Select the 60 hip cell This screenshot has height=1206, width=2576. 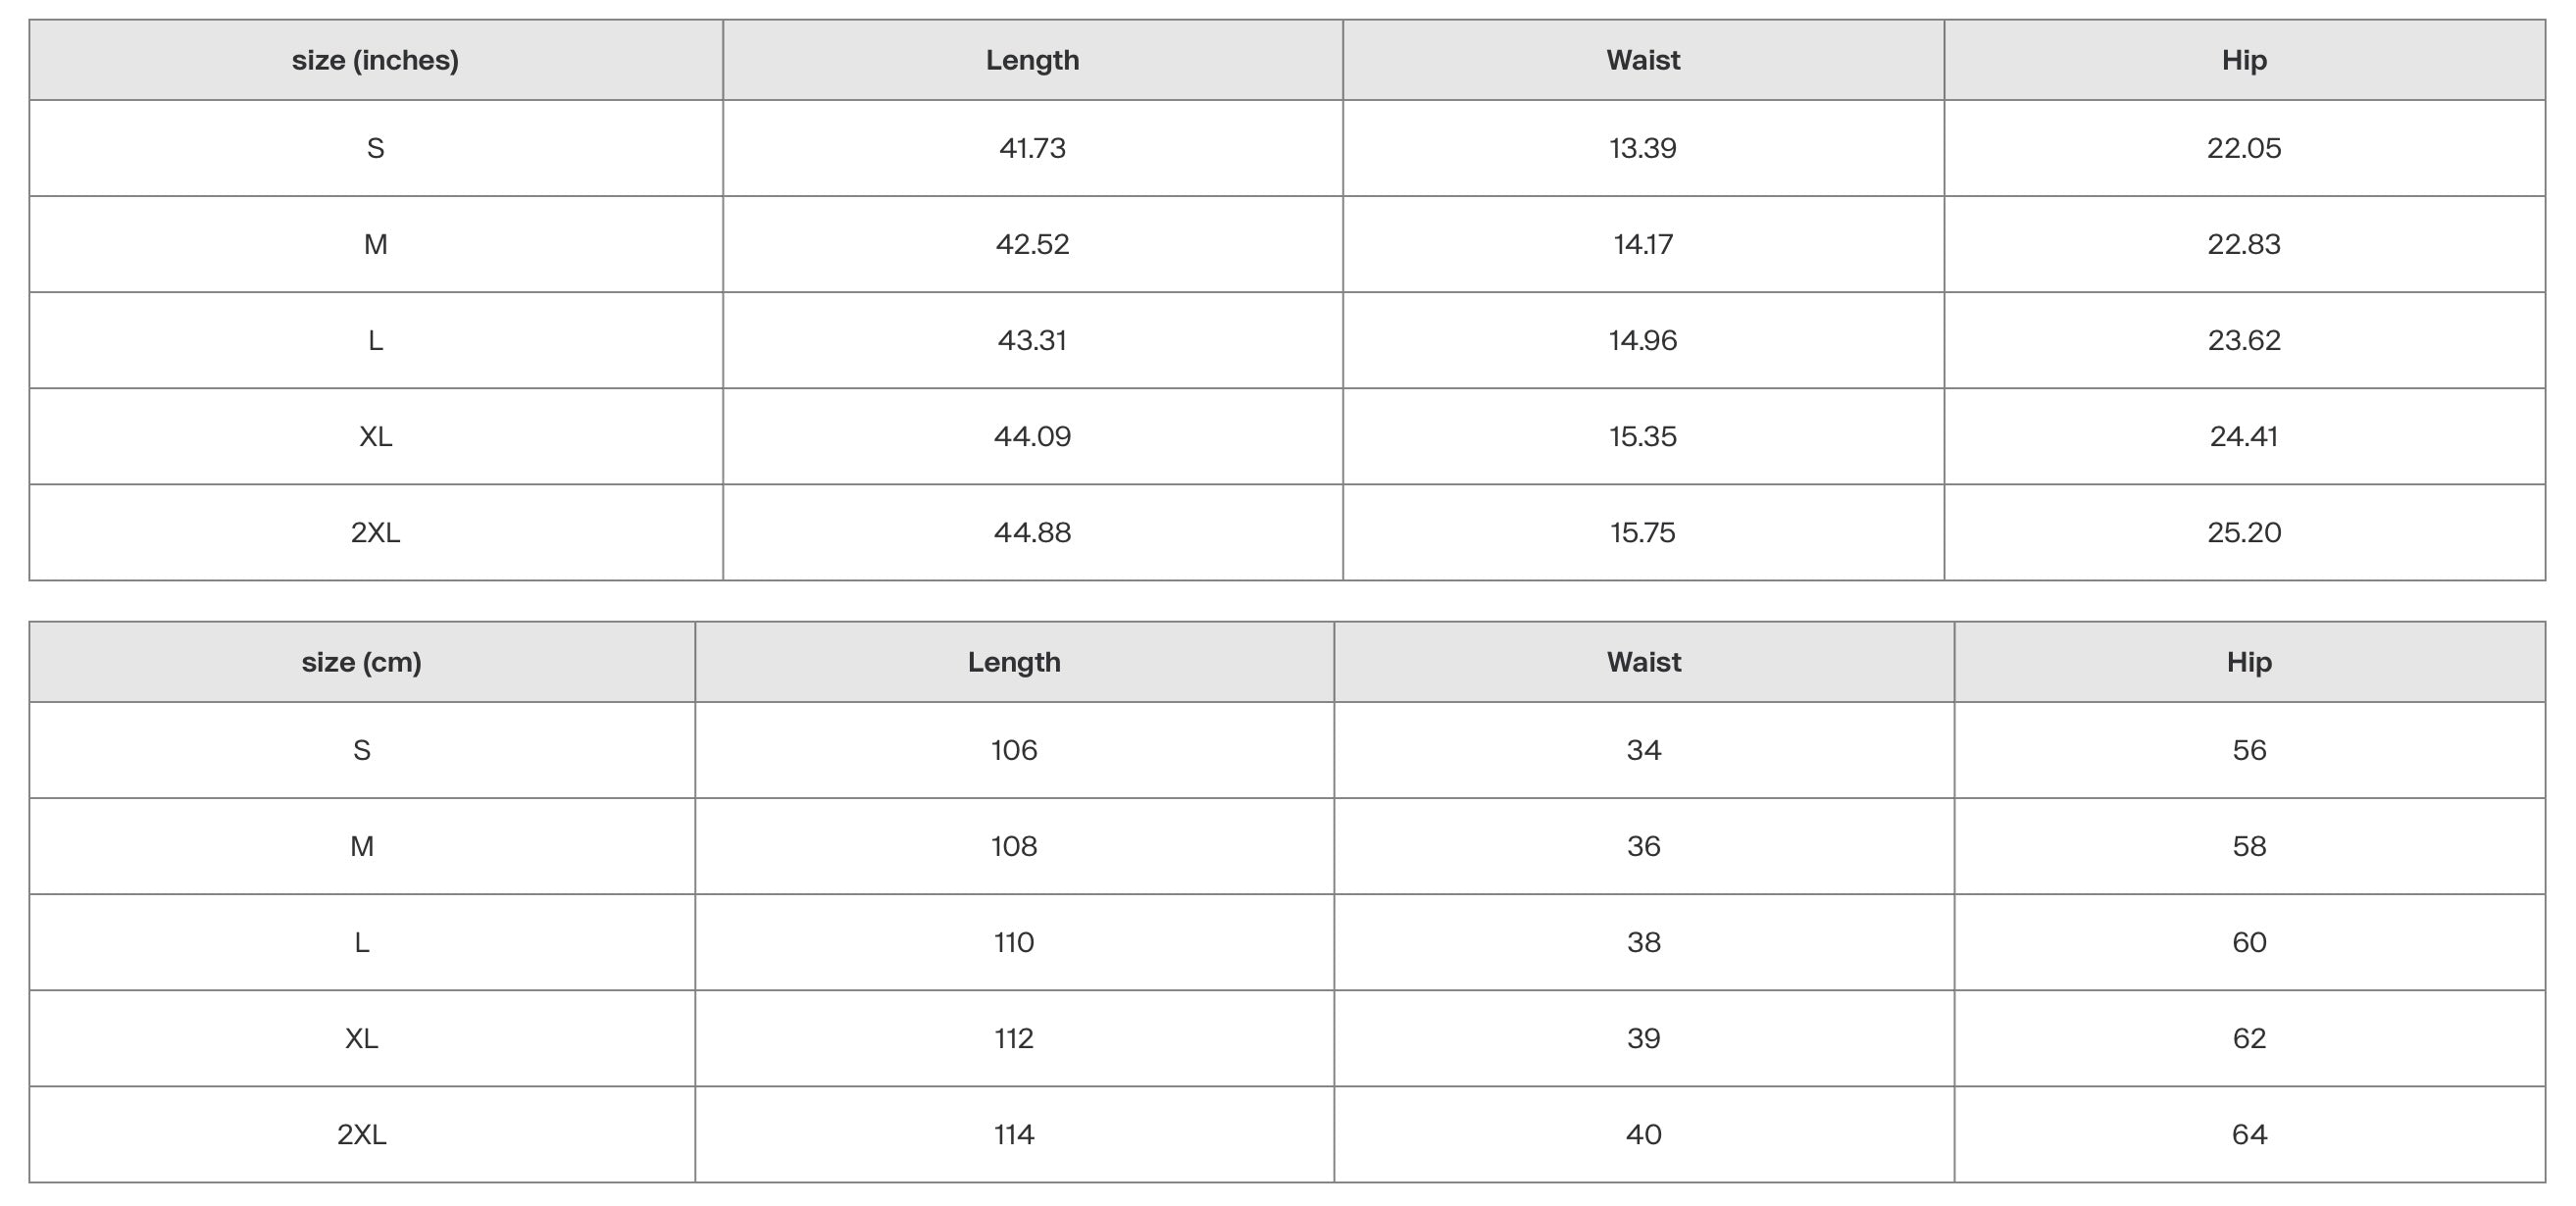2249,942
